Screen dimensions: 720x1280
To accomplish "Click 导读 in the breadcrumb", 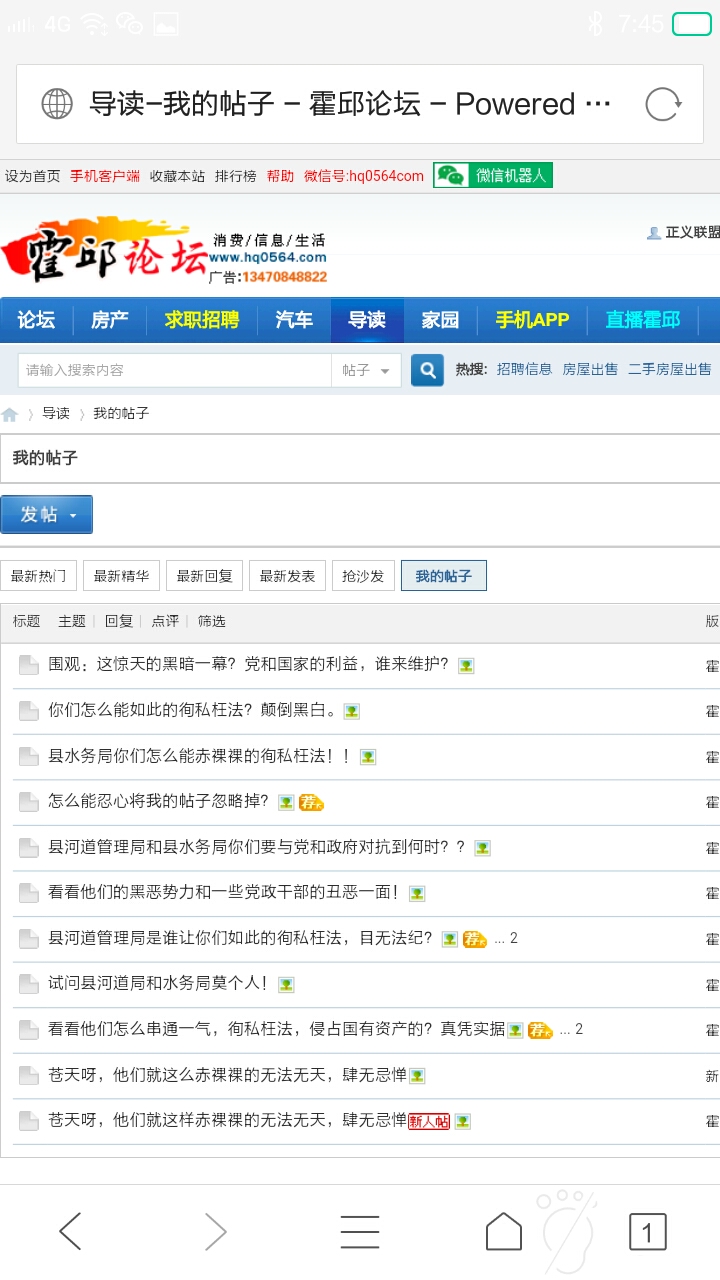I will [56, 414].
